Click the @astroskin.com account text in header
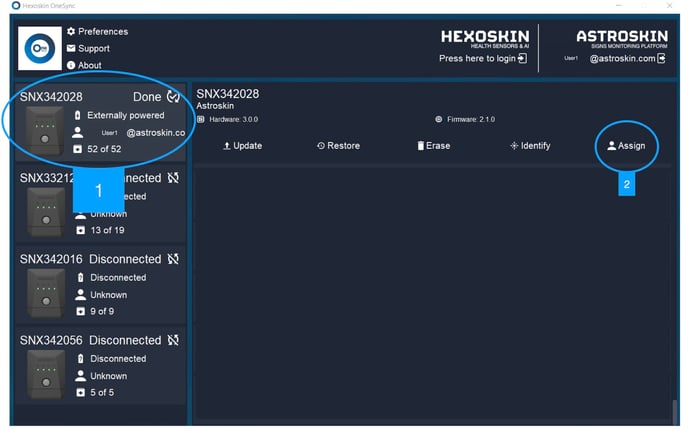 (x=622, y=58)
